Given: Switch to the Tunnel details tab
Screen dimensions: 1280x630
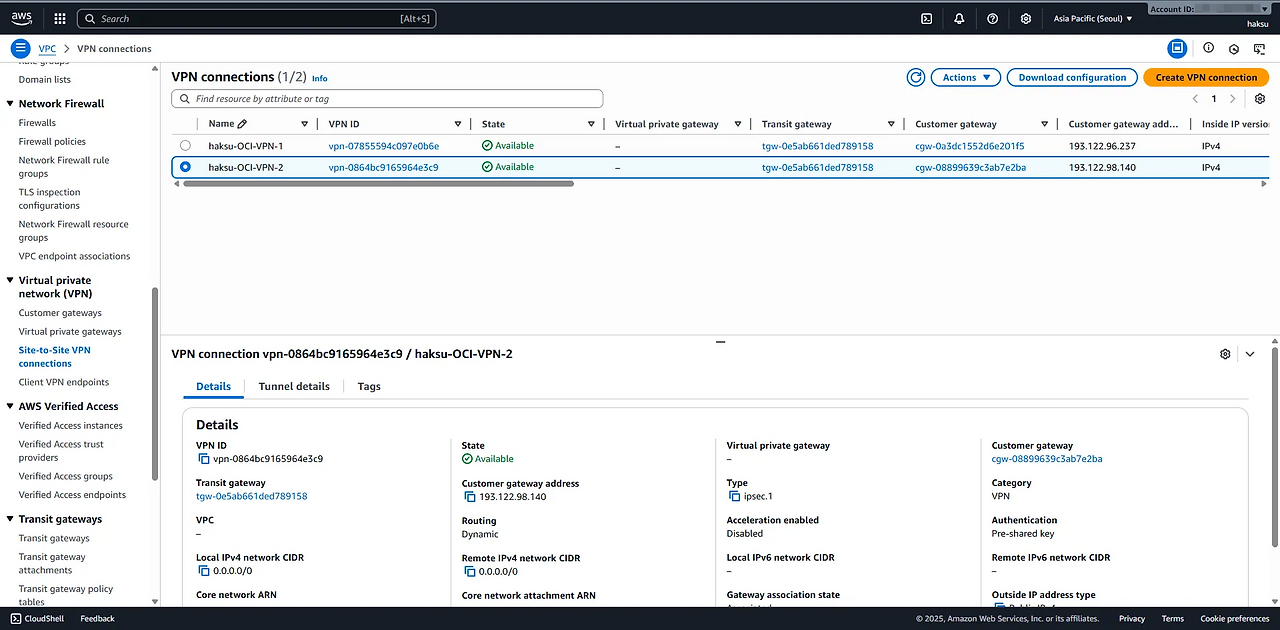Looking at the screenshot, I should coord(294,386).
